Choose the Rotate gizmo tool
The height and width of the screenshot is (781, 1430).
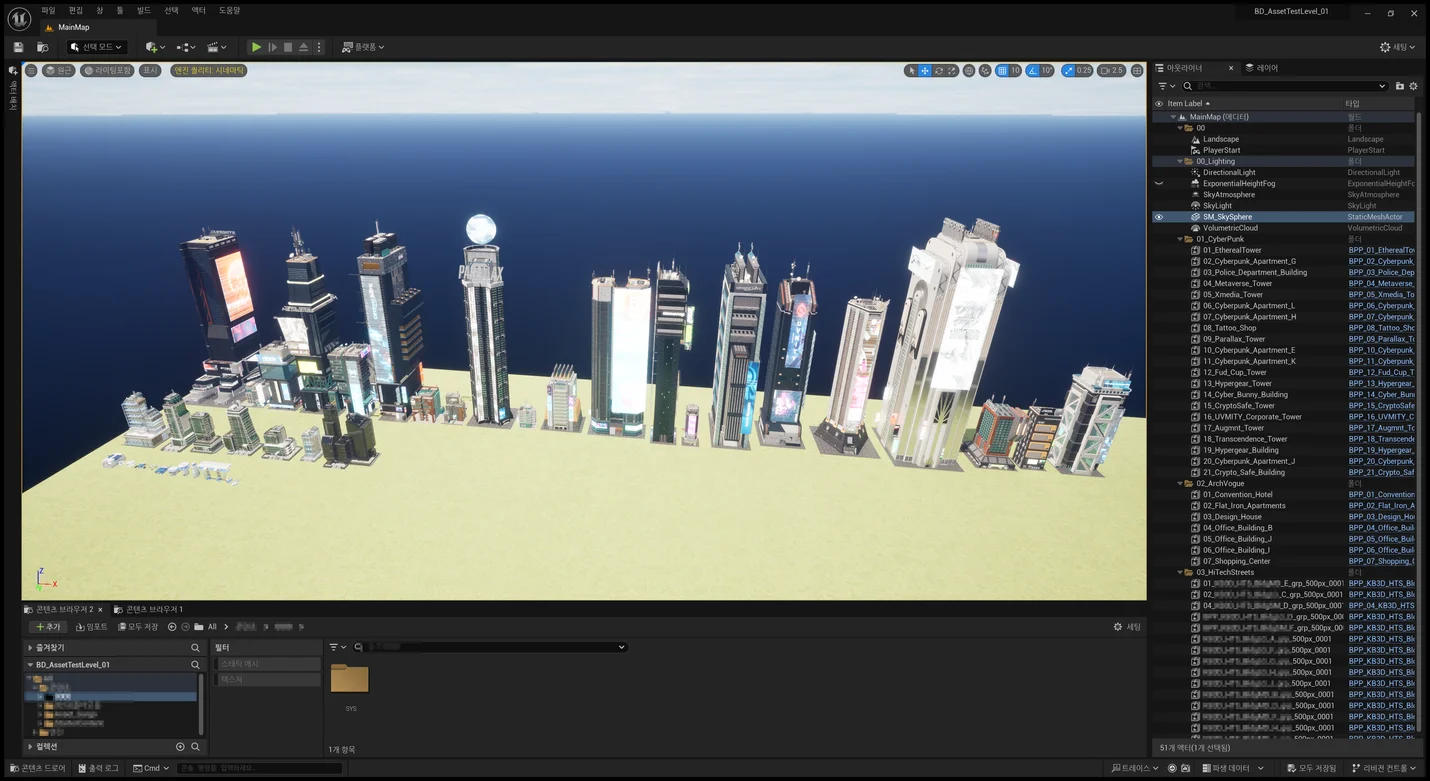tap(939, 71)
